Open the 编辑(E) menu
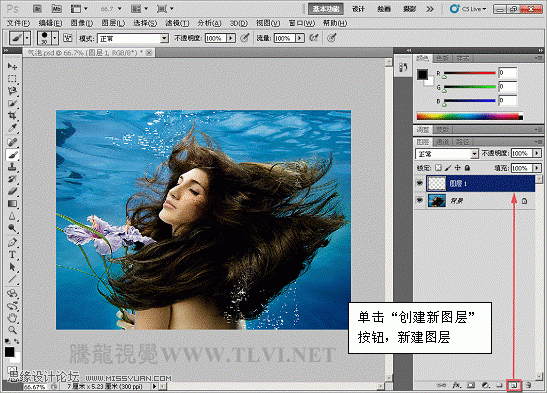The width and height of the screenshot is (547, 393). coord(50,23)
